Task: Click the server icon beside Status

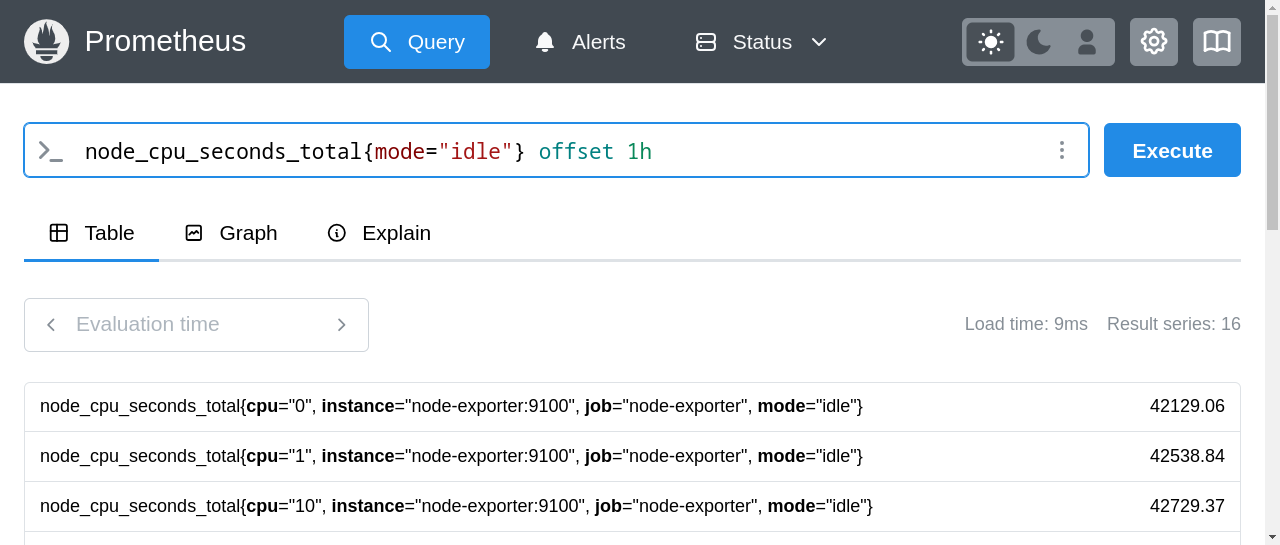Action: [706, 42]
